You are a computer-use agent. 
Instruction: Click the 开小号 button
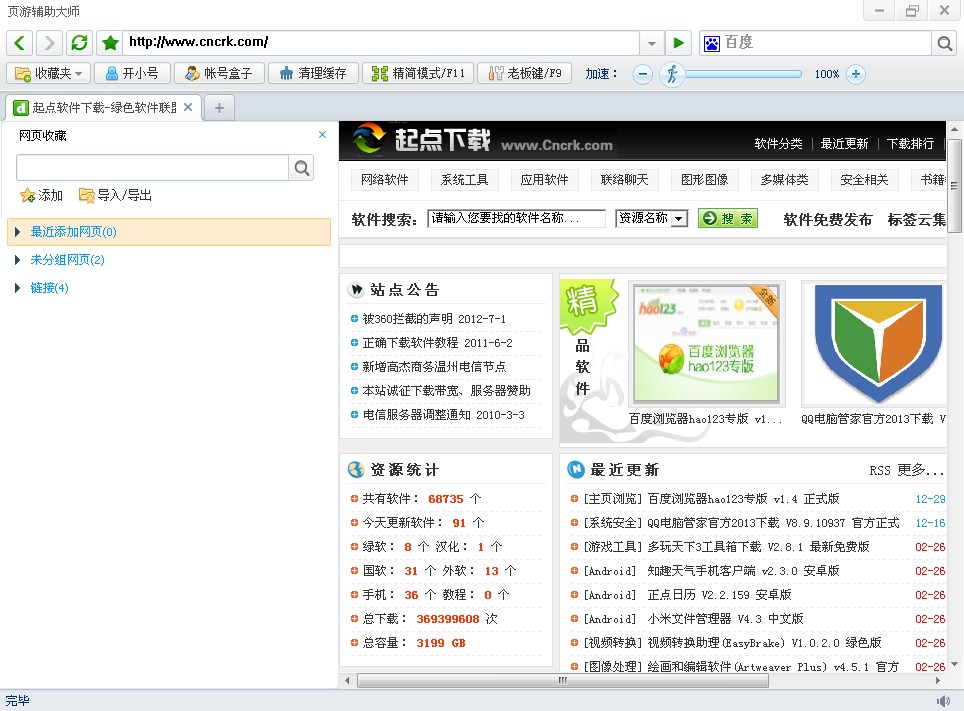pos(132,74)
